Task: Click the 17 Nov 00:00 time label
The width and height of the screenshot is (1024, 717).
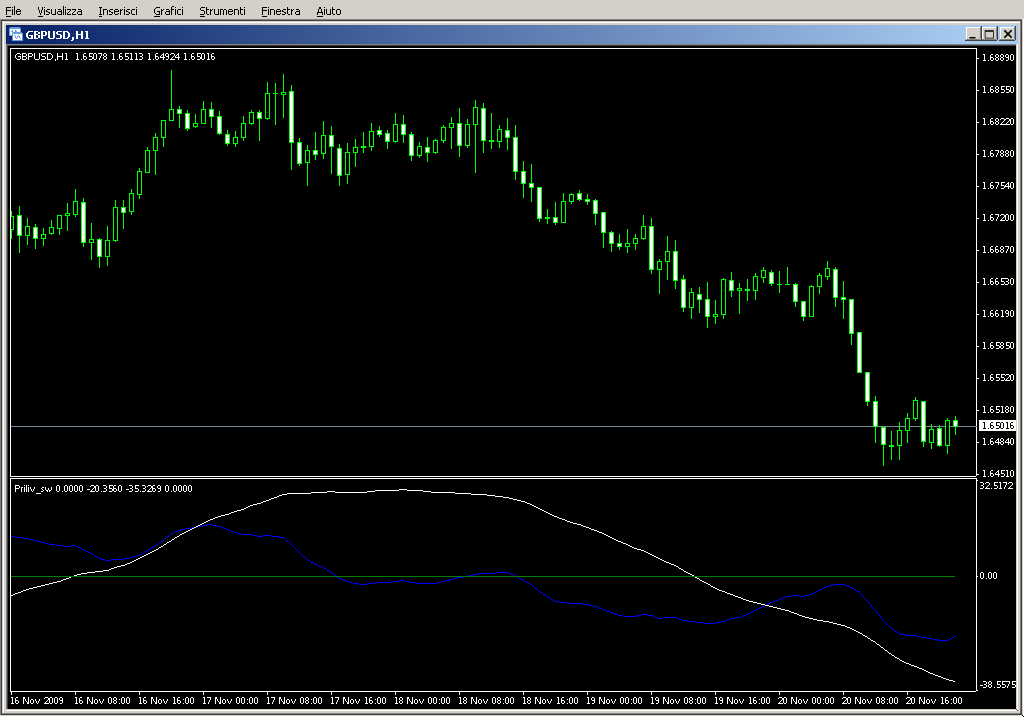Action: pos(230,701)
